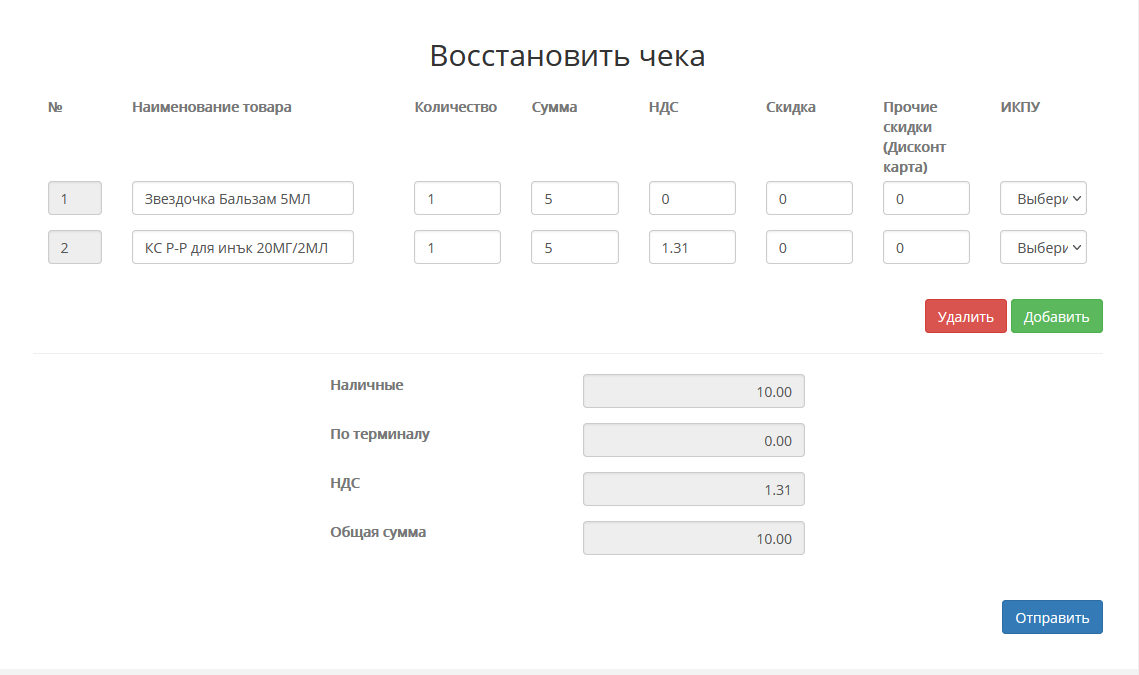Click the НДС field in row 1
The image size is (1139, 675).
click(692, 198)
